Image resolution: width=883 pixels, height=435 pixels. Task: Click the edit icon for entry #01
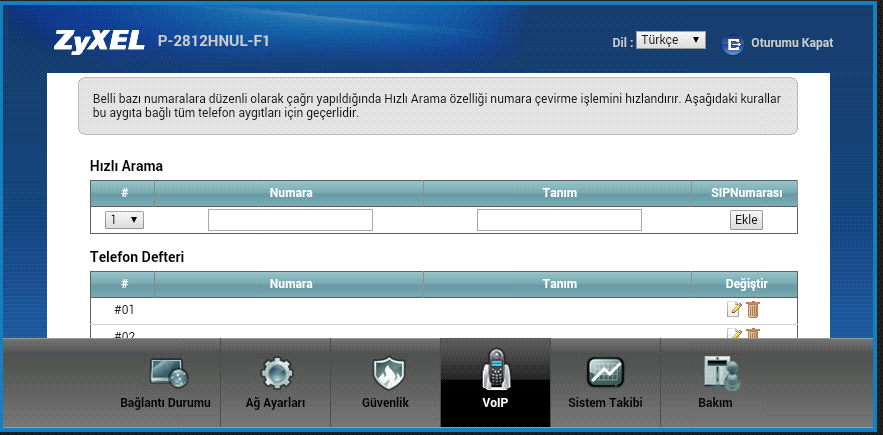point(734,310)
